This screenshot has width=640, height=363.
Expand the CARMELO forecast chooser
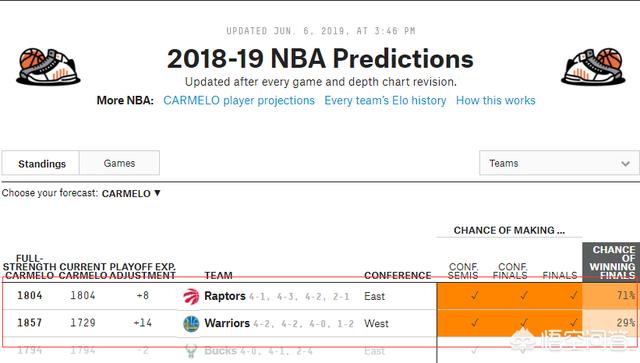pyautogui.click(x=131, y=193)
